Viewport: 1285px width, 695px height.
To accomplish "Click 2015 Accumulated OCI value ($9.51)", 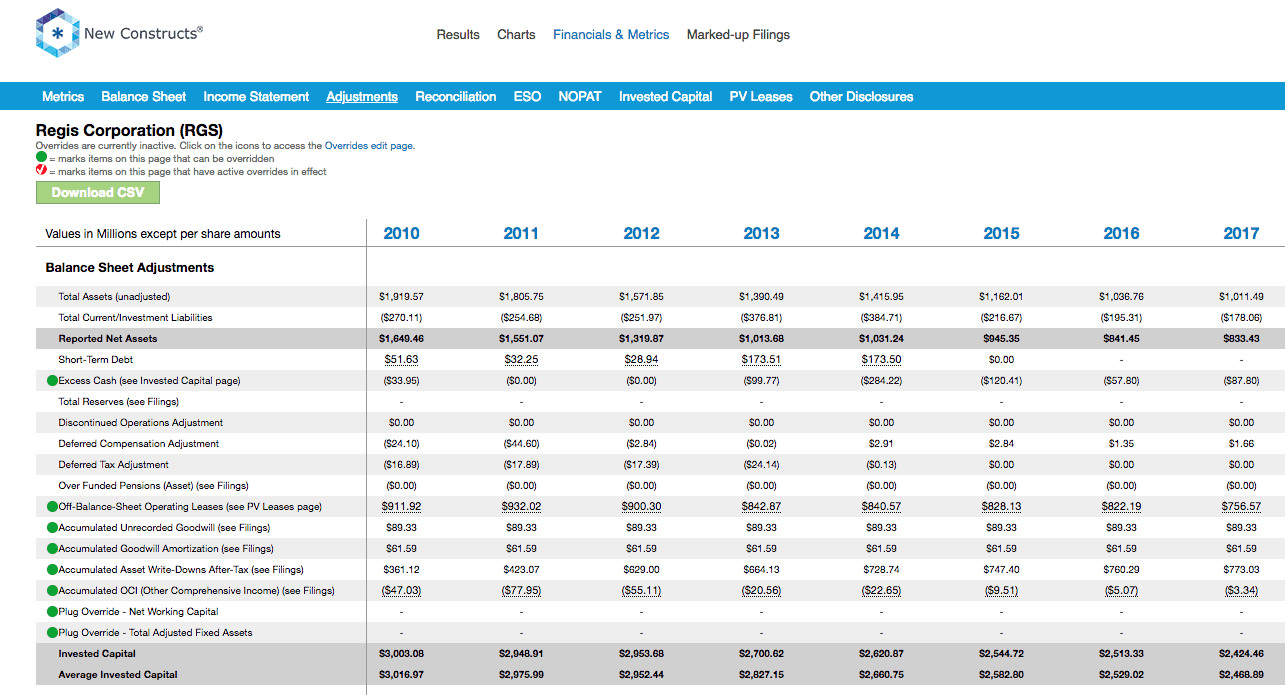I will [x=1001, y=591].
